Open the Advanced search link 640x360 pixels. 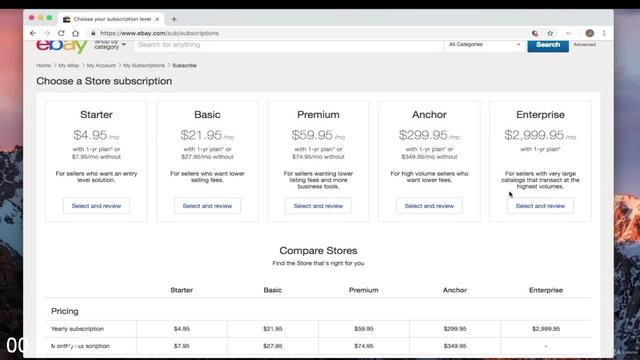[x=584, y=44]
